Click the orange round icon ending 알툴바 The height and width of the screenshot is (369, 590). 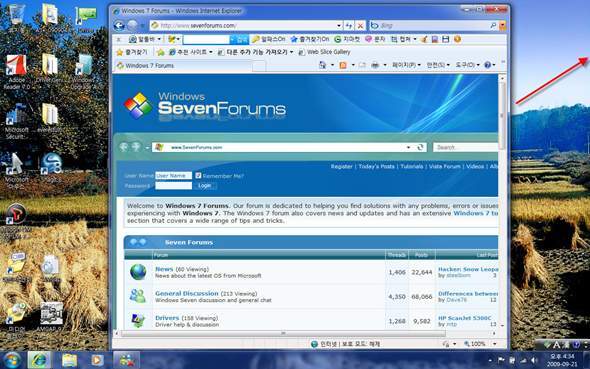click(x=457, y=39)
